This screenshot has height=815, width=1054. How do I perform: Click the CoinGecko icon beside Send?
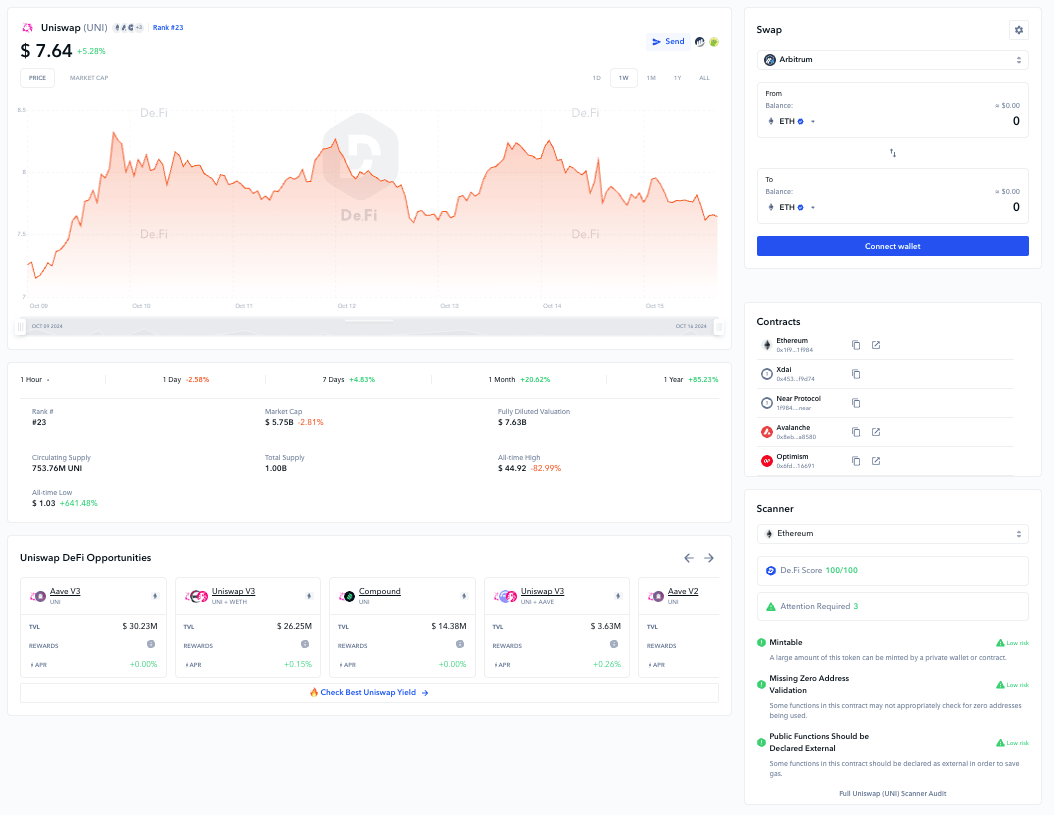(x=714, y=42)
